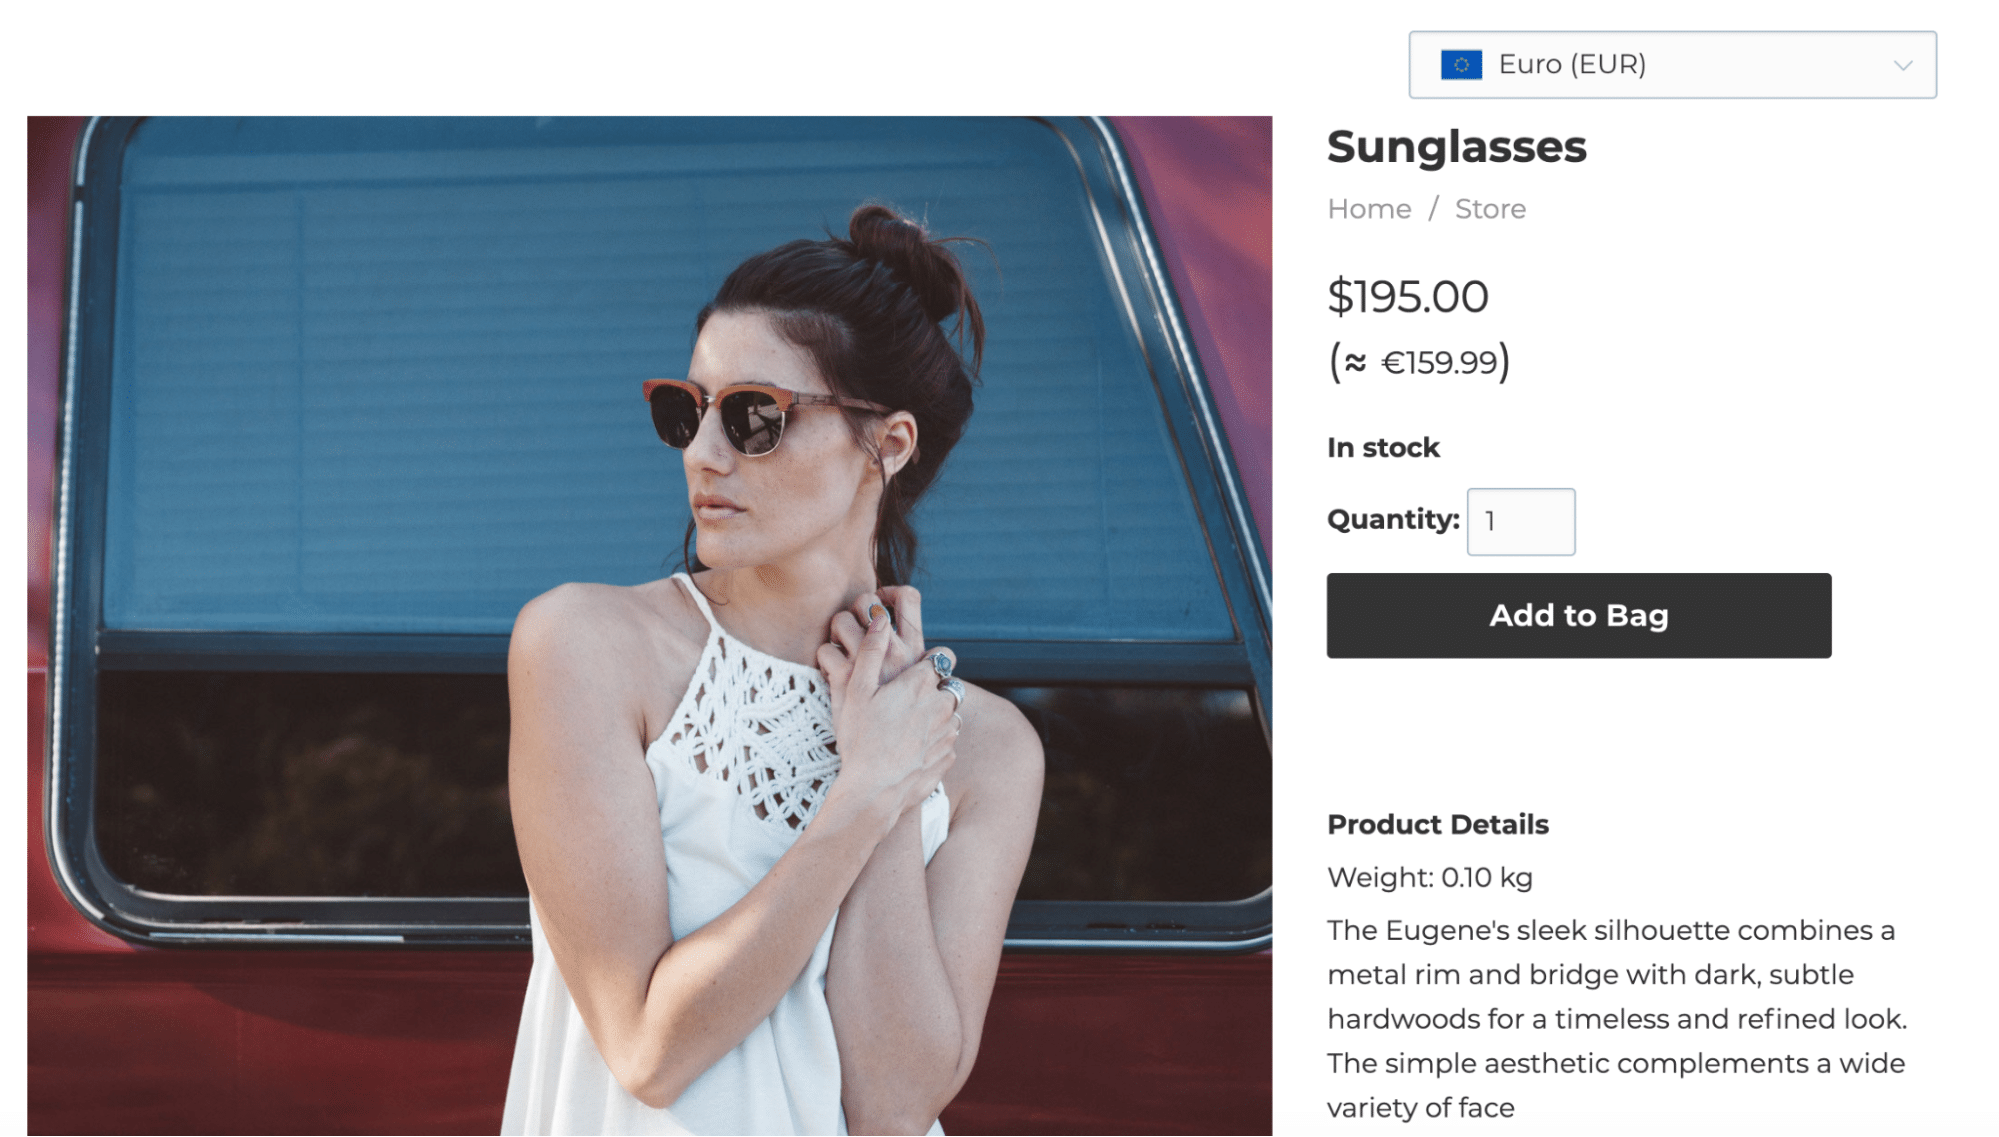This screenshot has height=1137, width=1999.
Task: Click the Eugene's silhouette description paragraph
Action: (1617, 1018)
